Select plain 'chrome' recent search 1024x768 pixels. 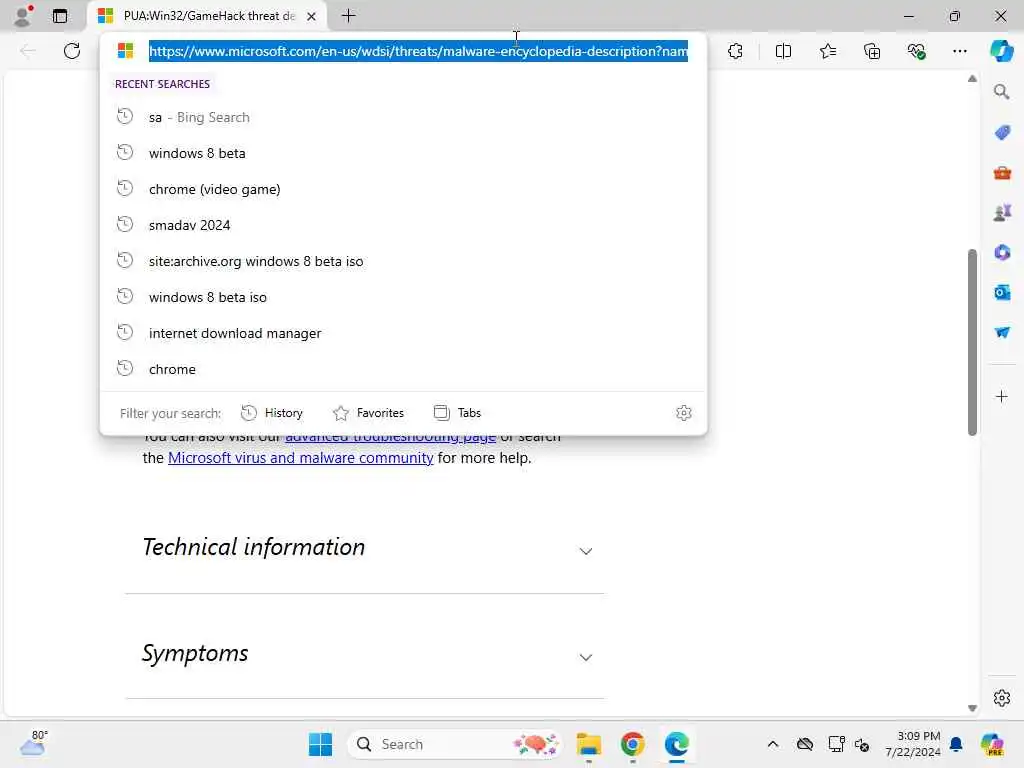pyautogui.click(x=403, y=369)
